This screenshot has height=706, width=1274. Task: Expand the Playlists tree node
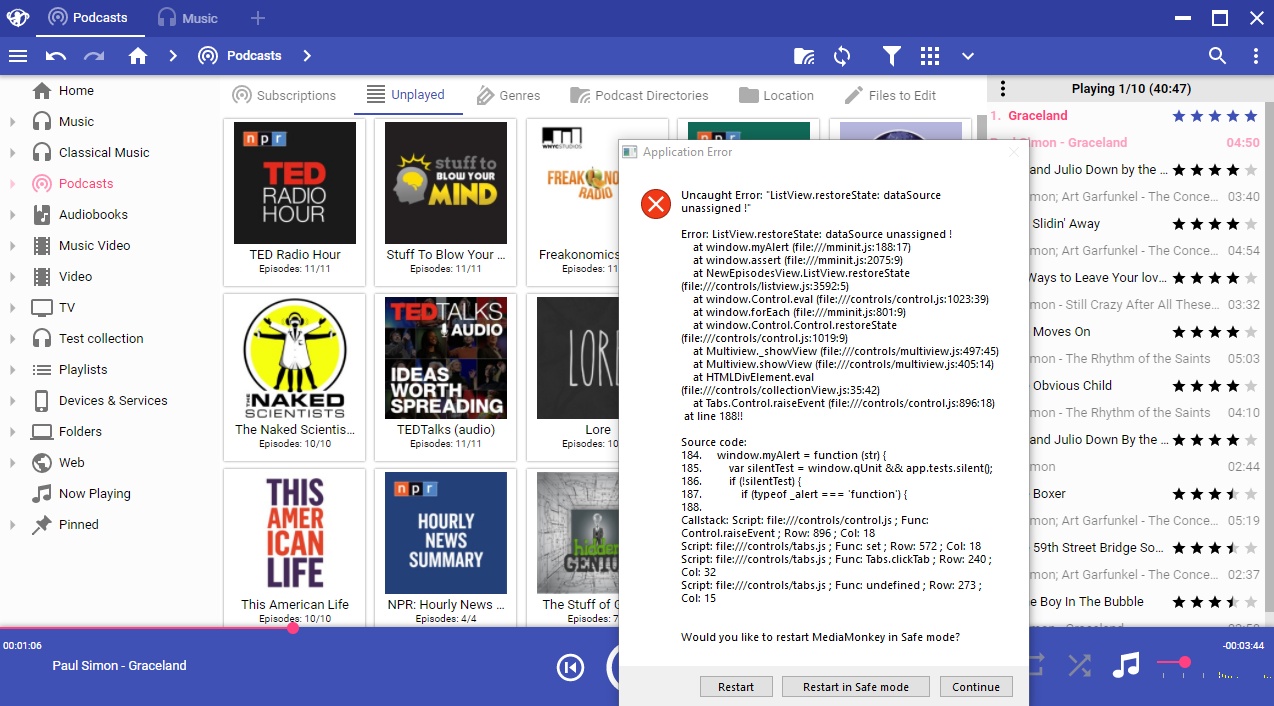(x=13, y=370)
